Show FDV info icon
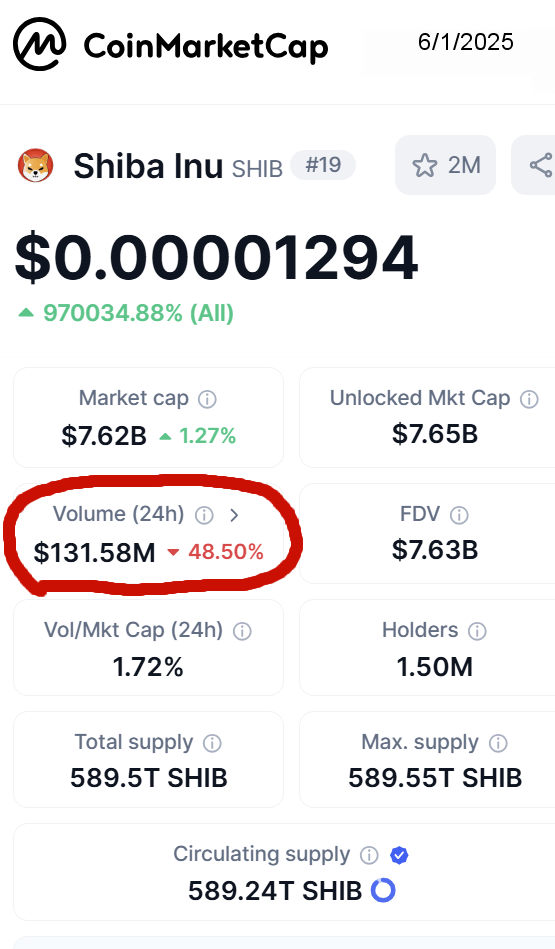This screenshot has width=555, height=949. 459,515
